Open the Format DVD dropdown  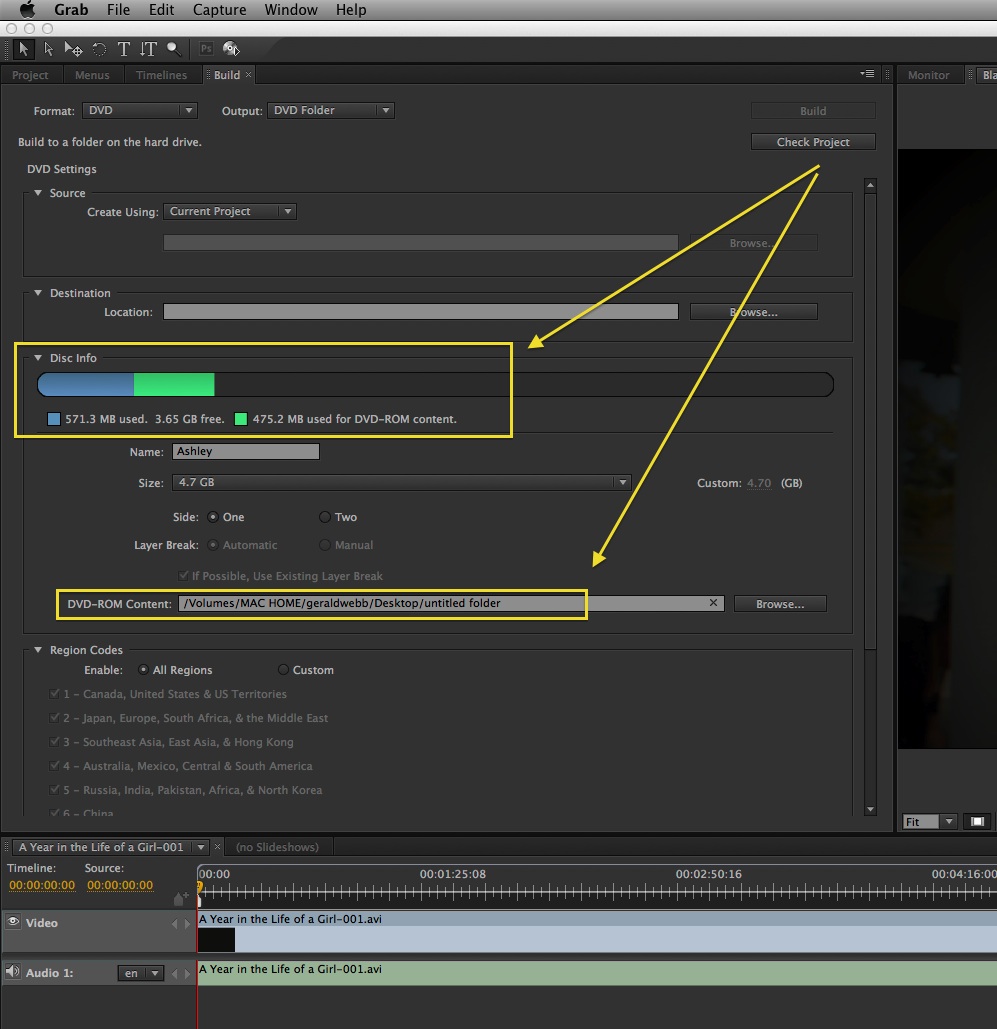pos(139,110)
